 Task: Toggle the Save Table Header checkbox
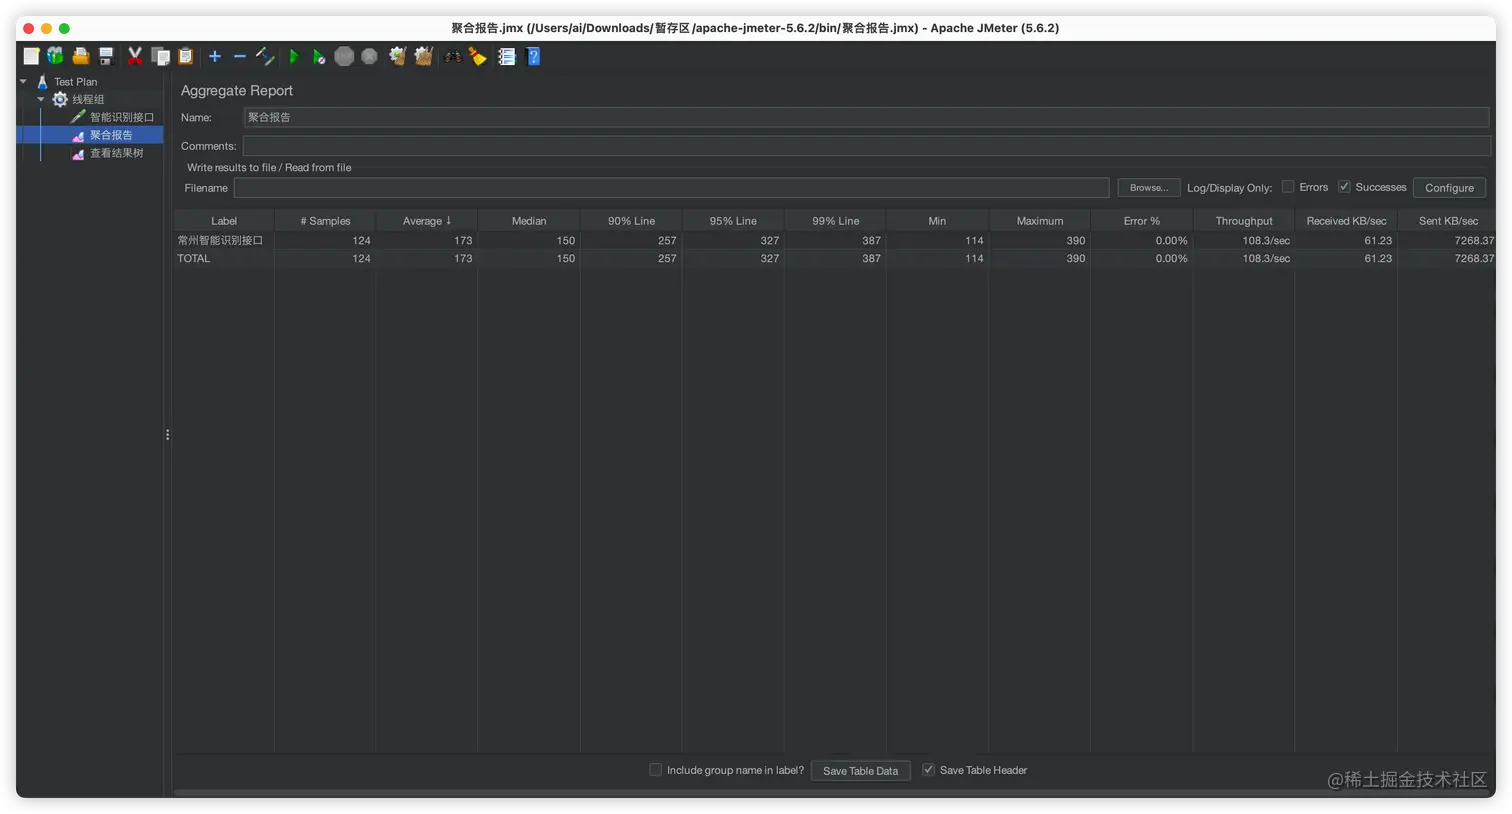[928, 770]
